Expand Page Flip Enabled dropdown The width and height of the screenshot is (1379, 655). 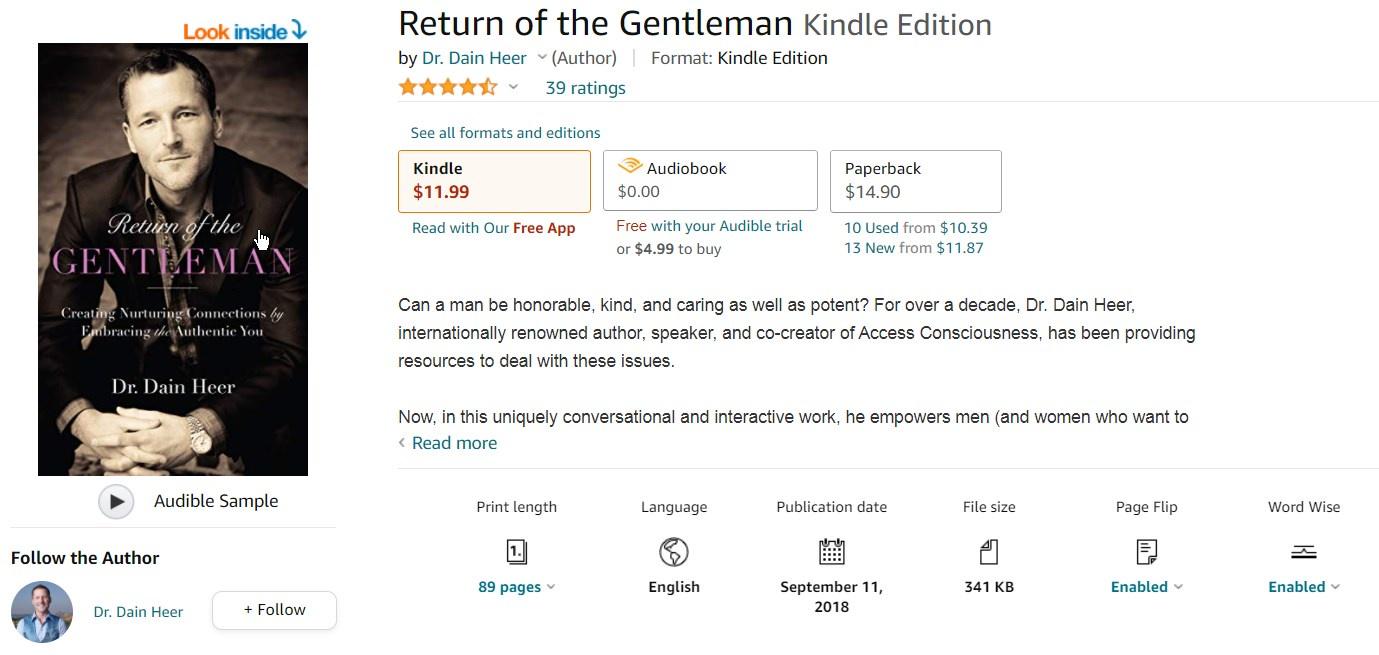[x=1178, y=587]
